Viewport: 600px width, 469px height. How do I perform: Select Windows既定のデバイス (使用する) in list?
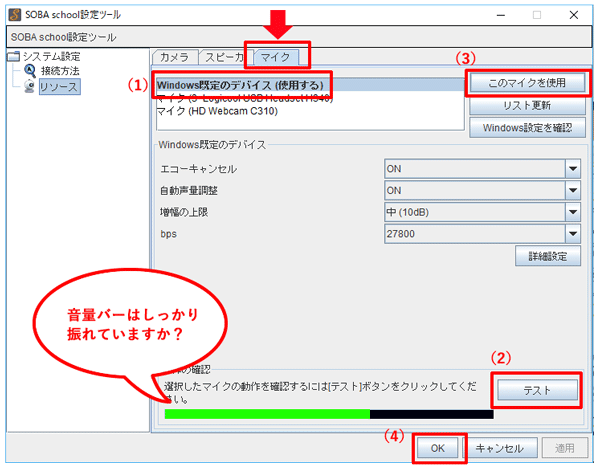tap(310, 85)
